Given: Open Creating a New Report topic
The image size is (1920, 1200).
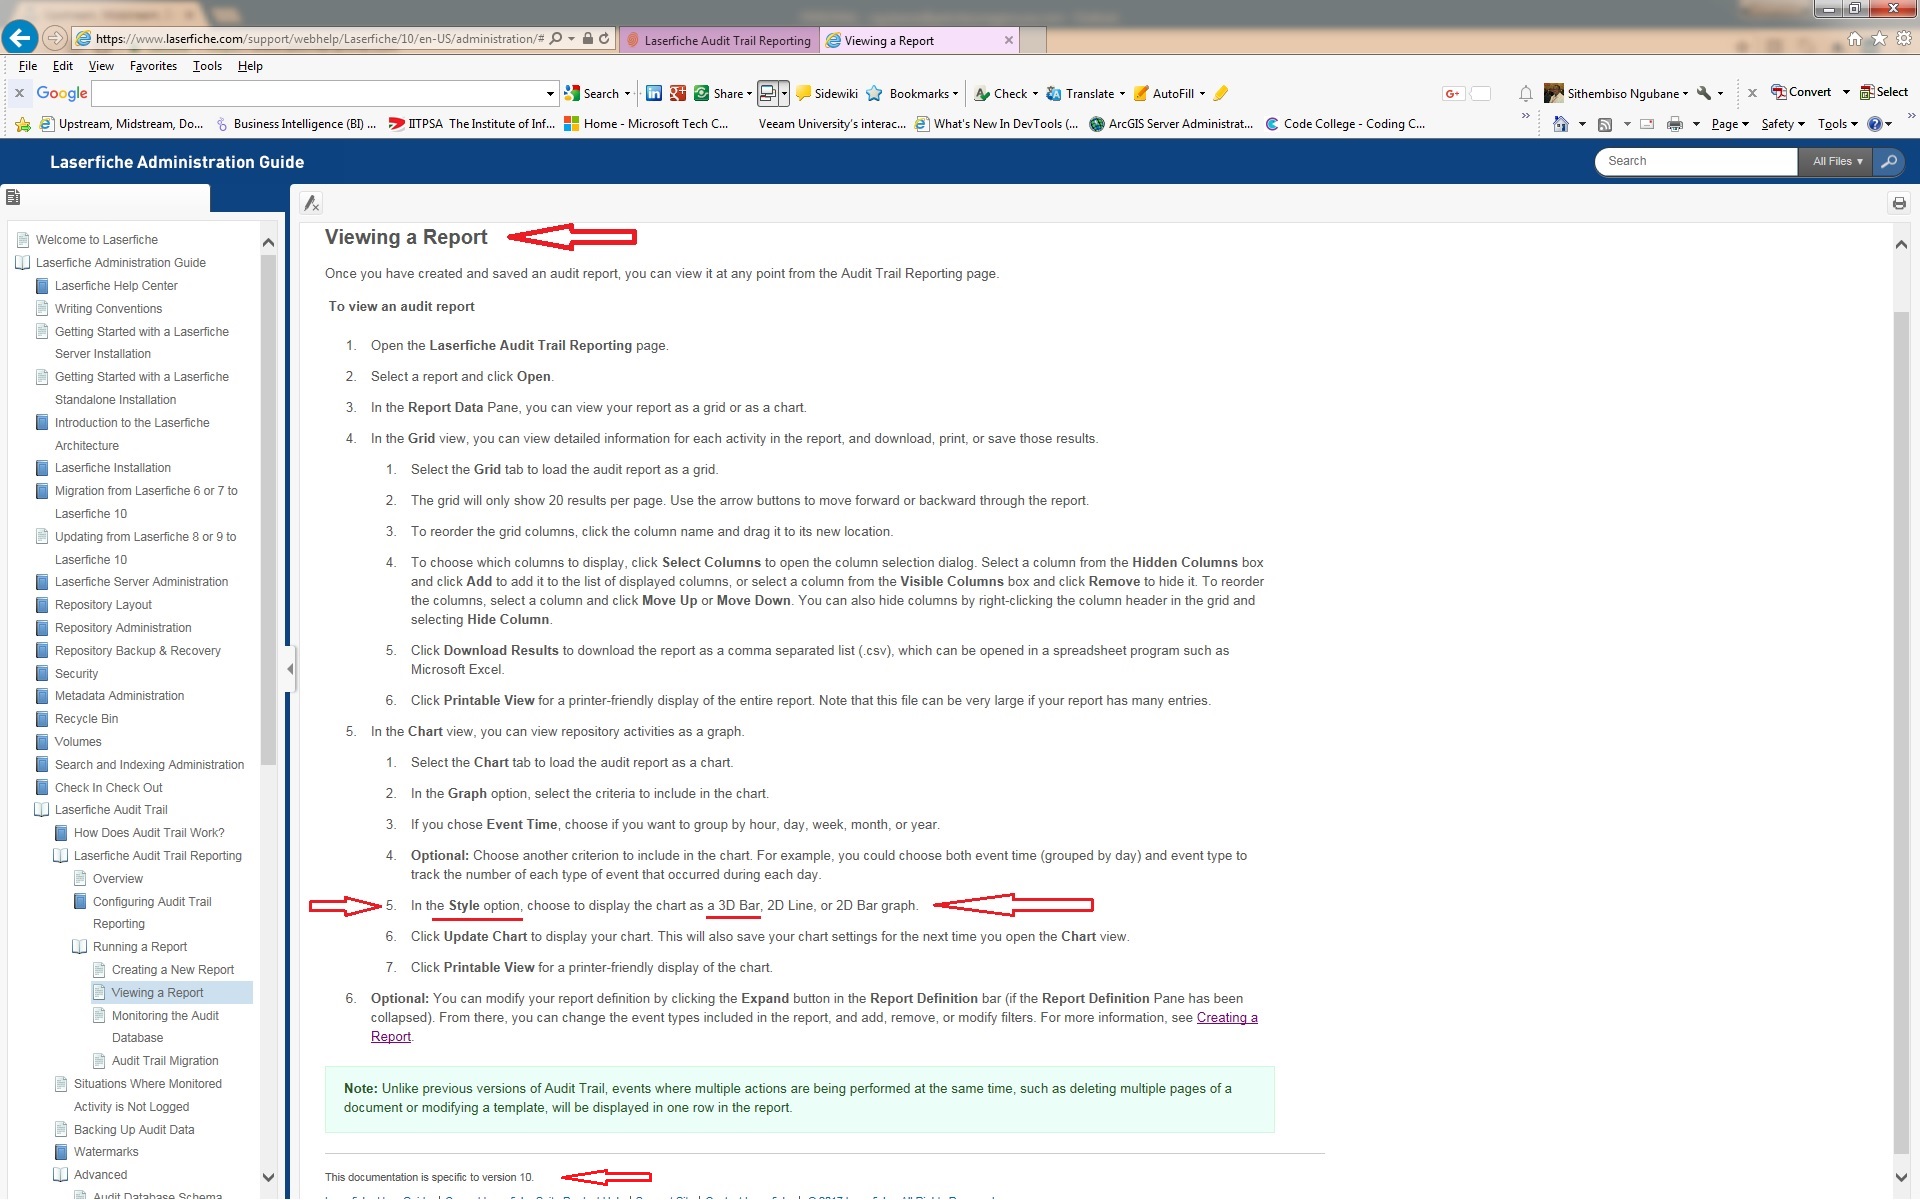Looking at the screenshot, I should point(172,970).
